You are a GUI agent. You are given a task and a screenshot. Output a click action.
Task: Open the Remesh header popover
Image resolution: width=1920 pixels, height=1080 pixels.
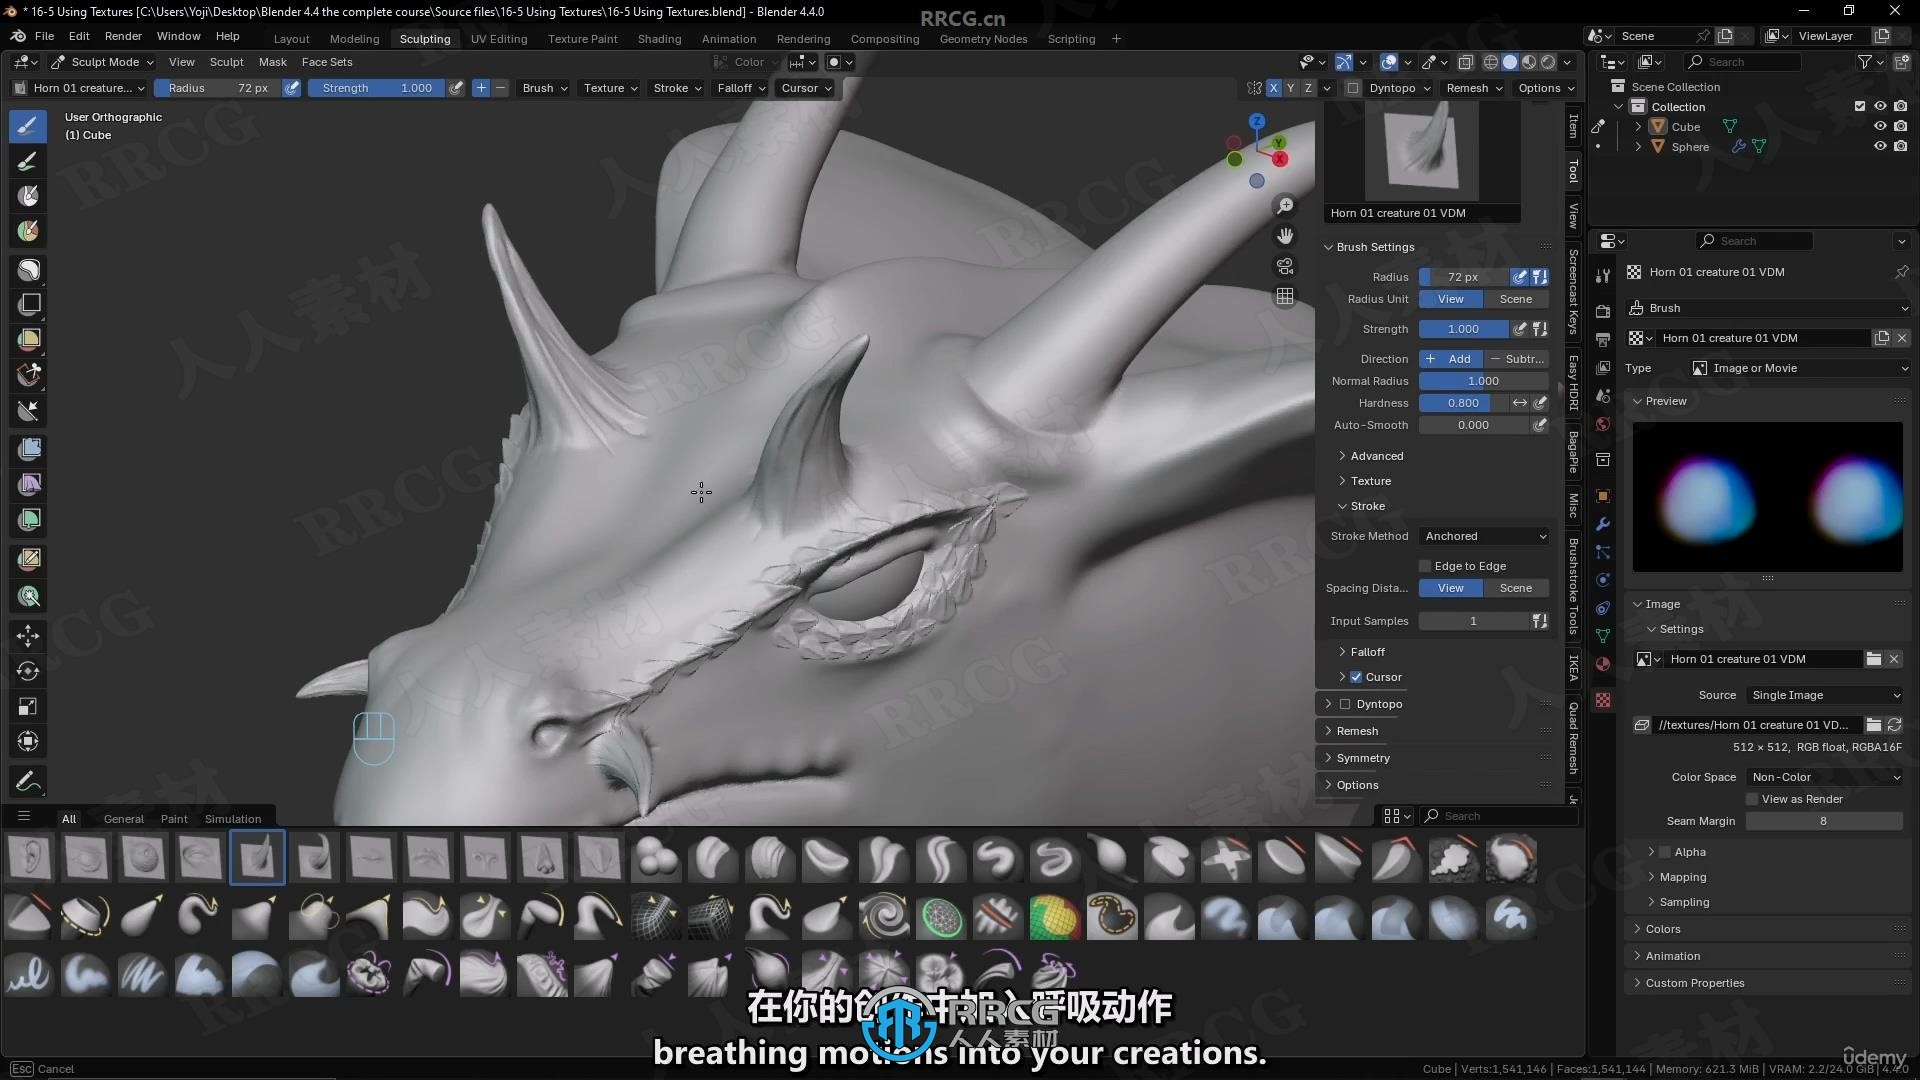click(x=1474, y=88)
